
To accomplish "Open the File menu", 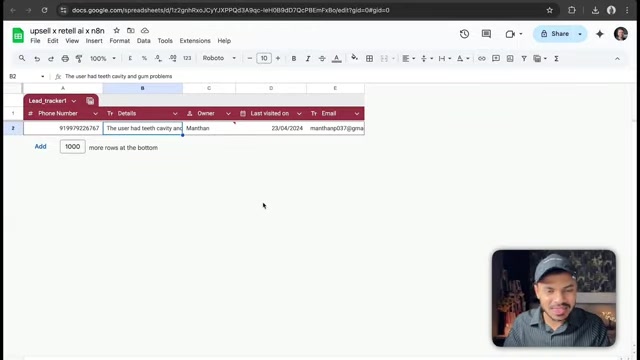I will tap(36, 41).
